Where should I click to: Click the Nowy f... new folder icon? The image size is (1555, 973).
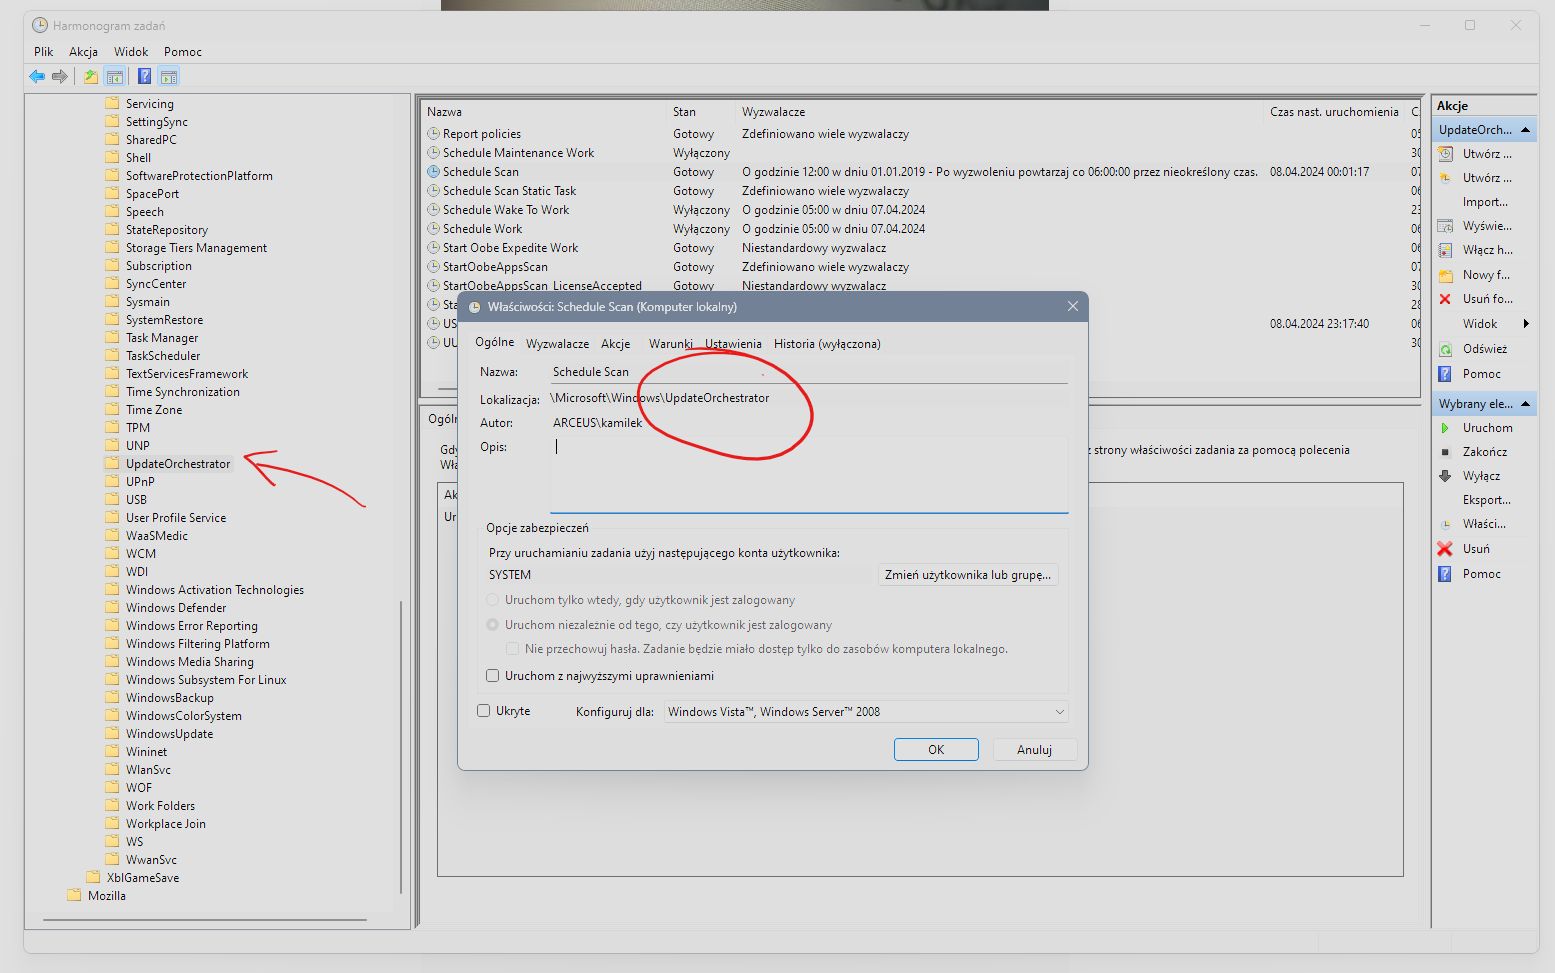[x=1445, y=275]
